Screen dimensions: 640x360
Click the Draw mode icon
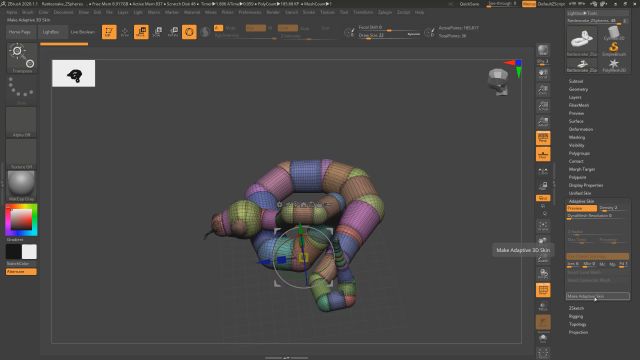125,32
